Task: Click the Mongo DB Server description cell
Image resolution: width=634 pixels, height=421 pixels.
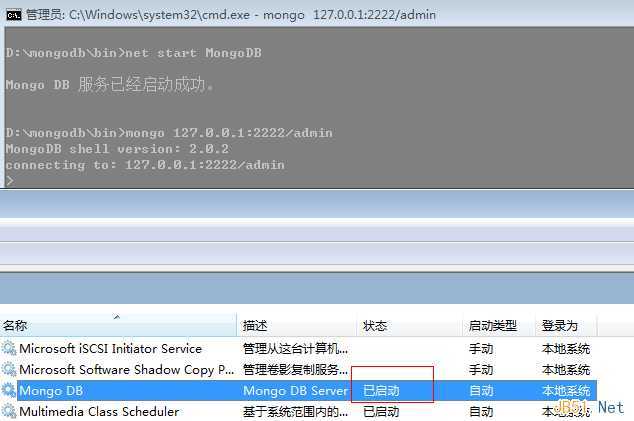Action: coord(295,391)
